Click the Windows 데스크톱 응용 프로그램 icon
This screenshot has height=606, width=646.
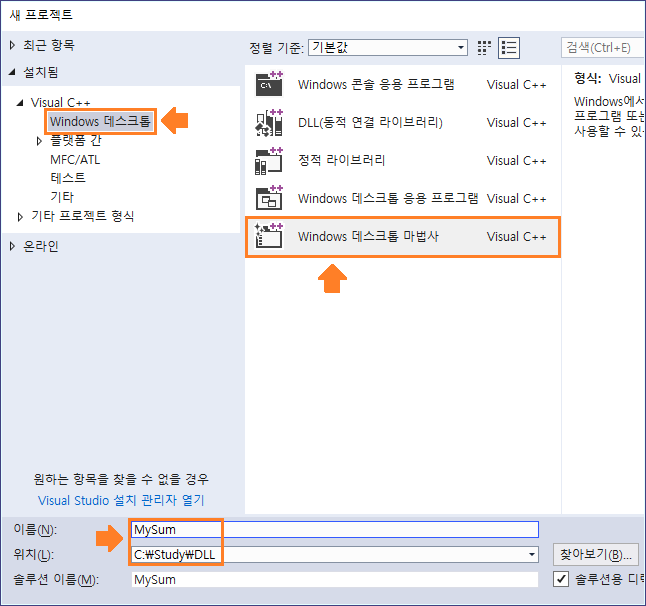pyautogui.click(x=269, y=198)
